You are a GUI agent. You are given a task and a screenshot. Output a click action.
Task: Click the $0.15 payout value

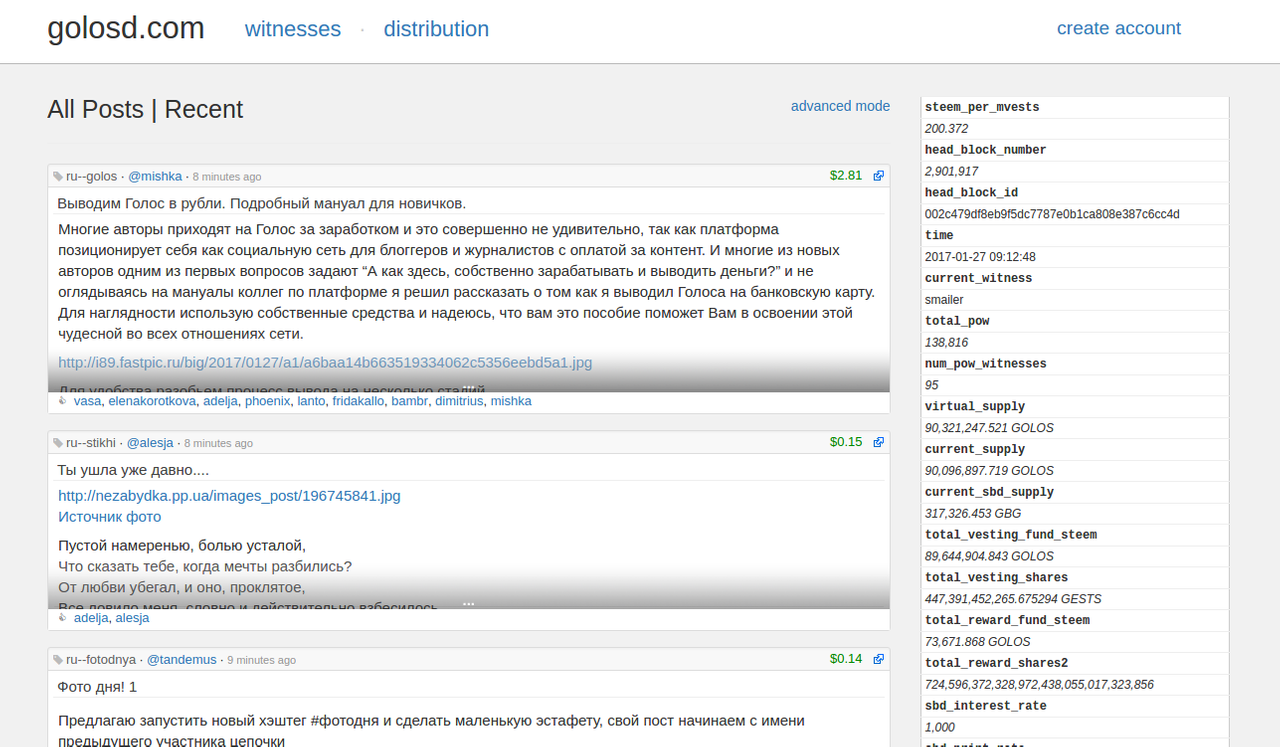[846, 441]
